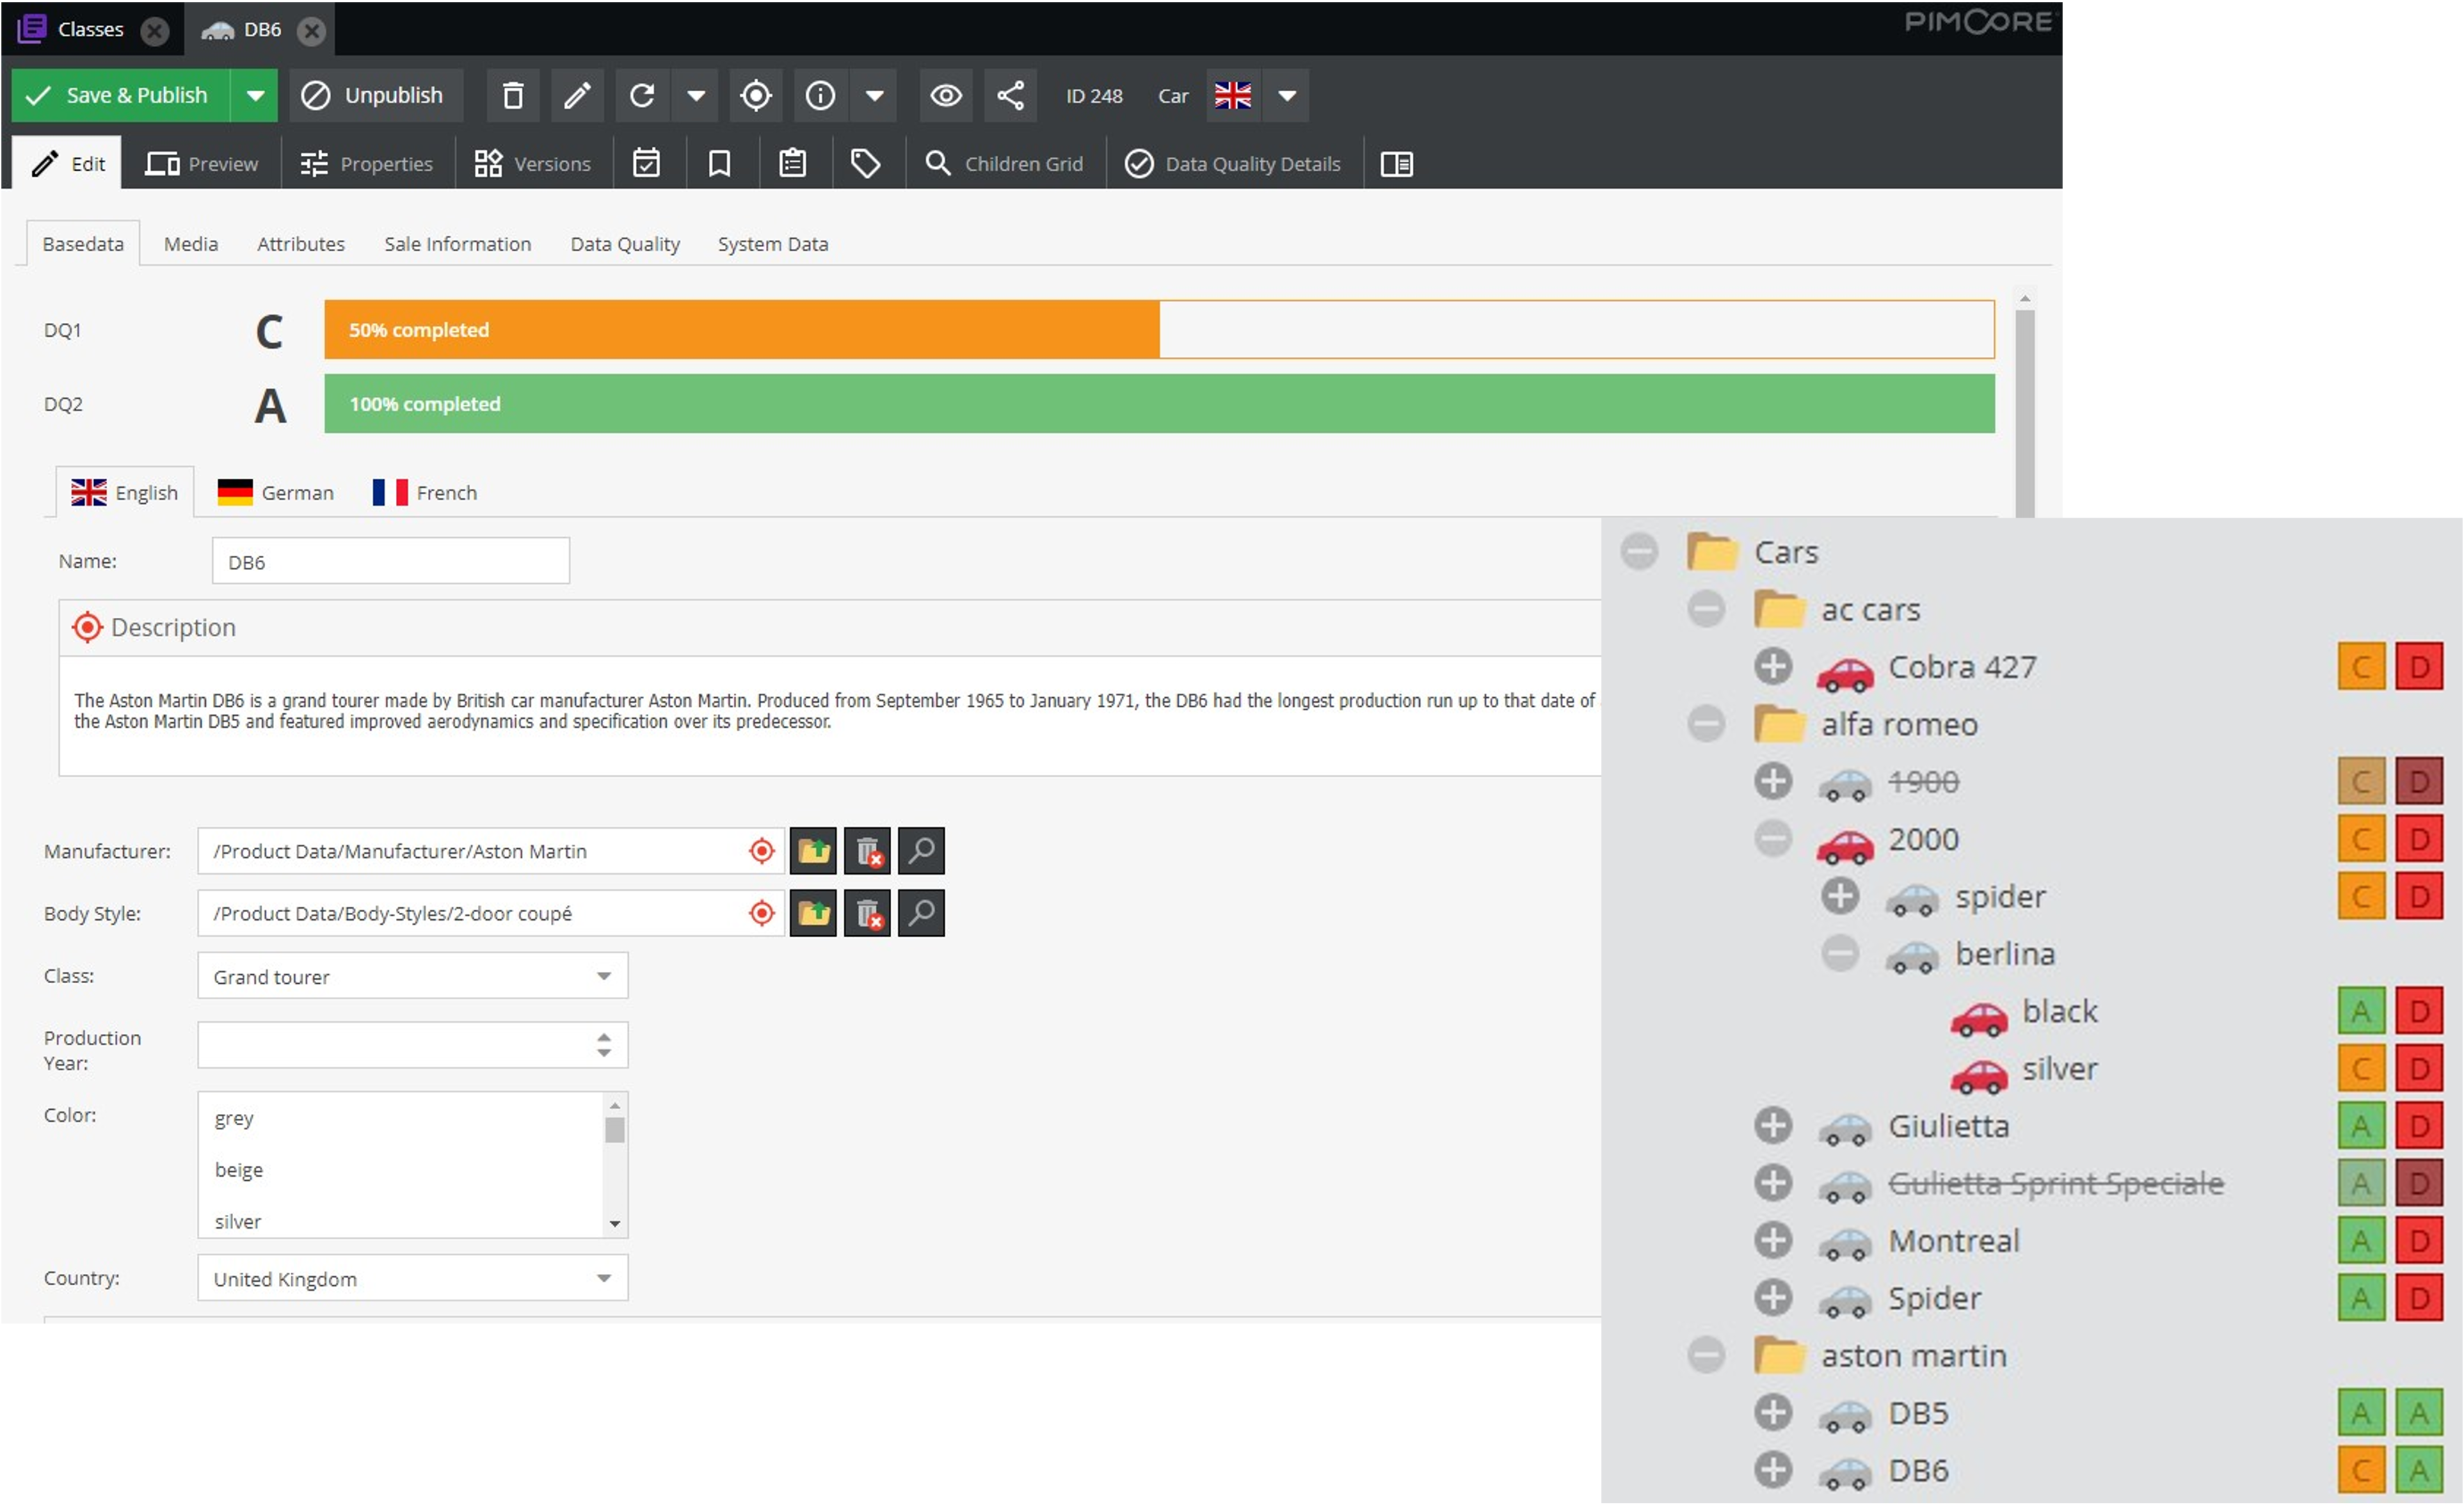The width and height of the screenshot is (2464, 1505).
Task: Click the Body Style delete trash icon
Action: point(868,913)
